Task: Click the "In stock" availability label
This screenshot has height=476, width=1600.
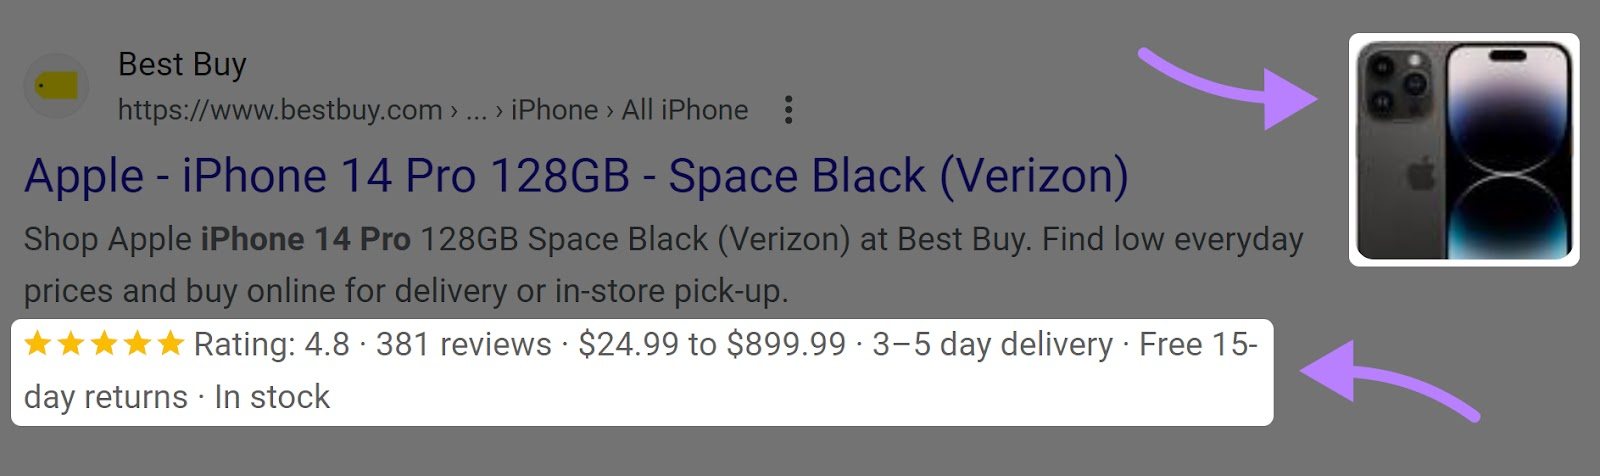Action: pyautogui.click(x=272, y=397)
